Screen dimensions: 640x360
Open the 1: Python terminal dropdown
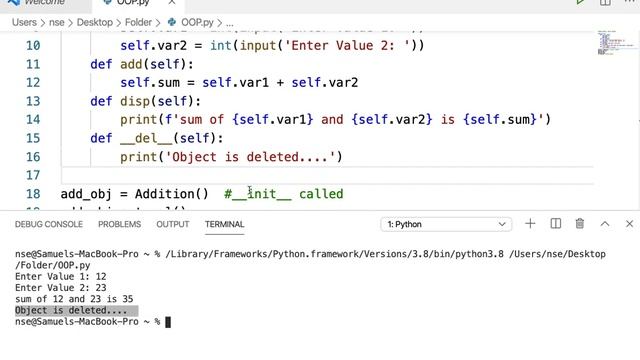(x=446, y=224)
